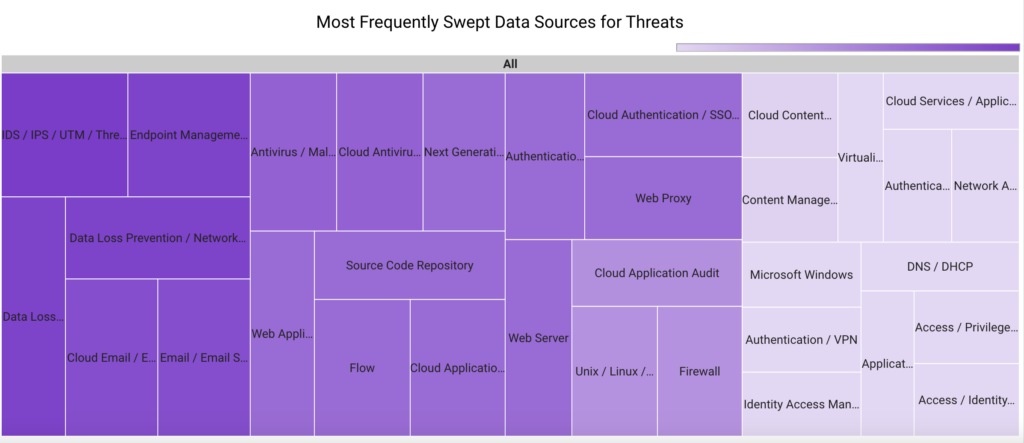
Task: Select the Firewall tile
Action: click(x=699, y=371)
